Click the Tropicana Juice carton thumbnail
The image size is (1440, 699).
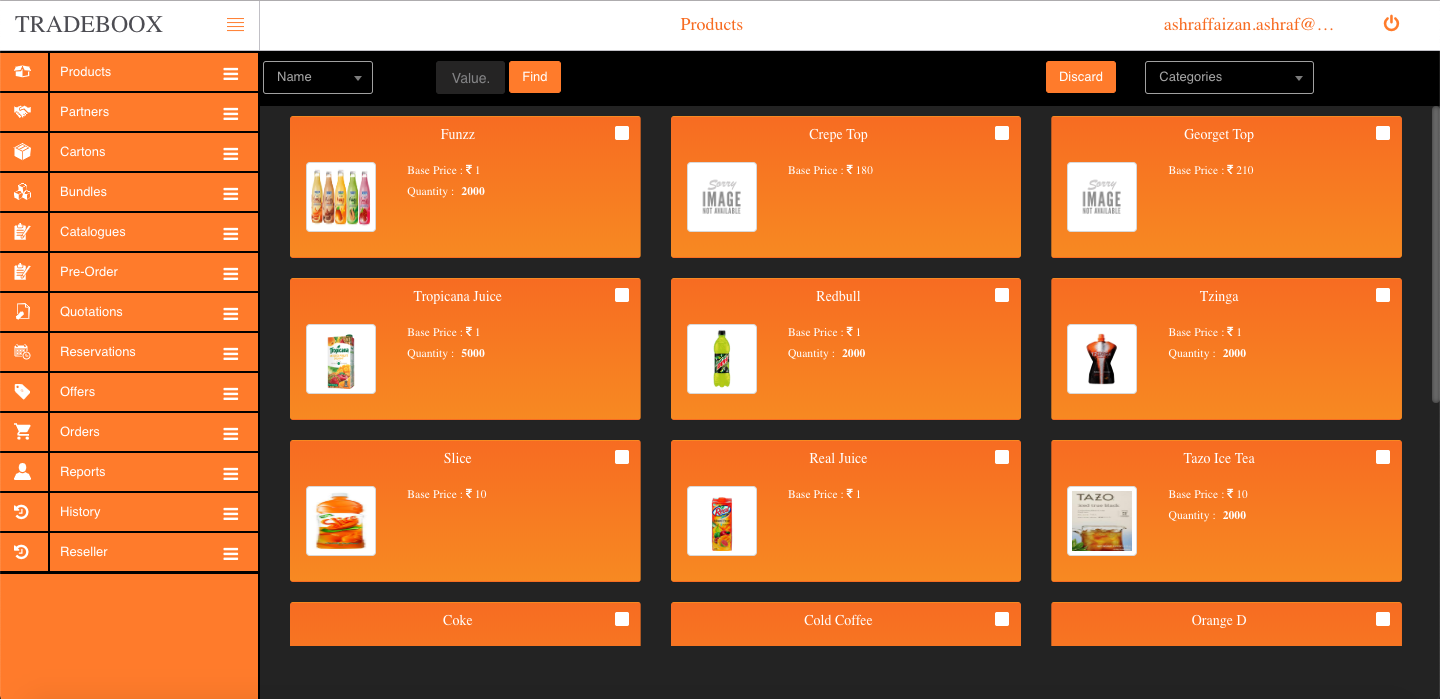coord(341,359)
